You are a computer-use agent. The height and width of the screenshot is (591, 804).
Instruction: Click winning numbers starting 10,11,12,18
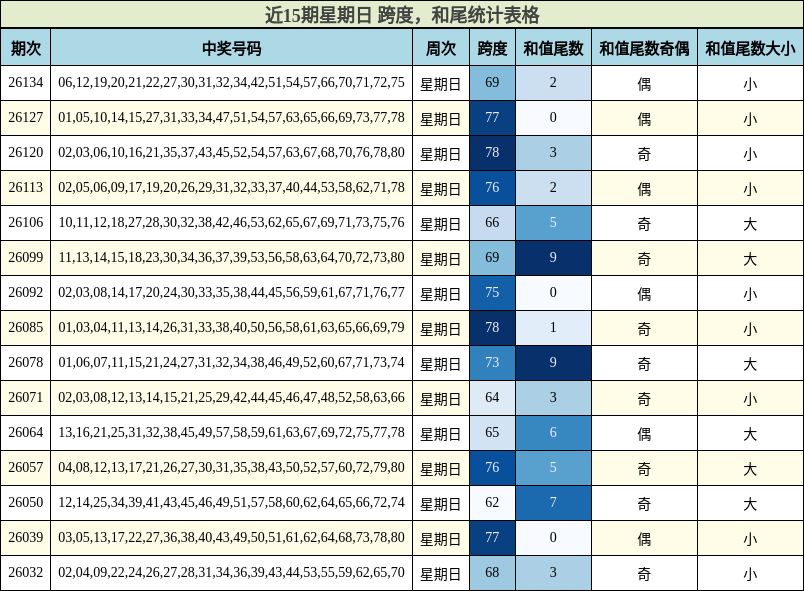pyautogui.click(x=231, y=222)
